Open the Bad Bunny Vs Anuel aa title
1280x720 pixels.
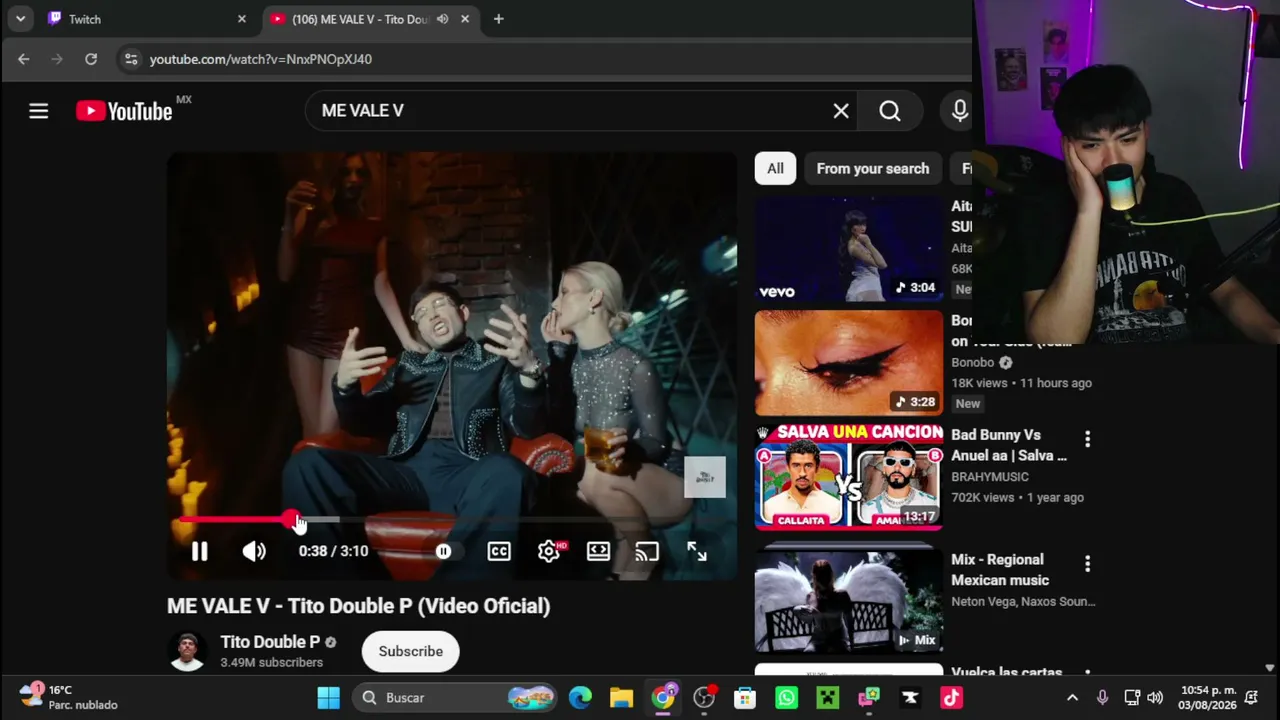[1009, 445]
